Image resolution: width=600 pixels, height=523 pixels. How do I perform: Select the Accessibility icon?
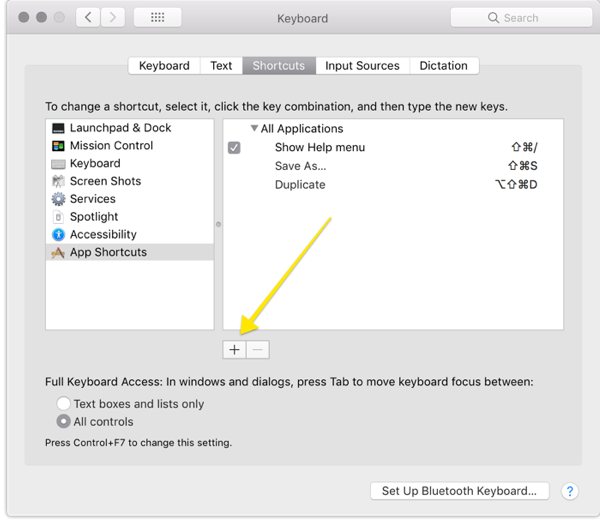[59, 235]
